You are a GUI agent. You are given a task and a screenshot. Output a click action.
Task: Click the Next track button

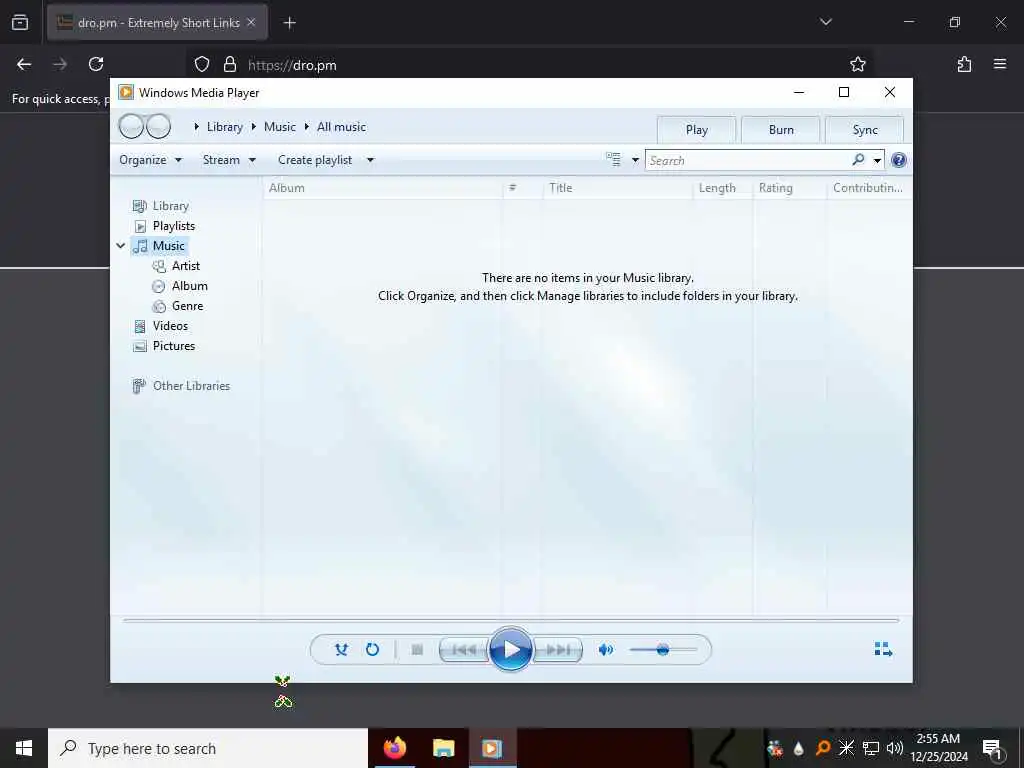point(557,650)
